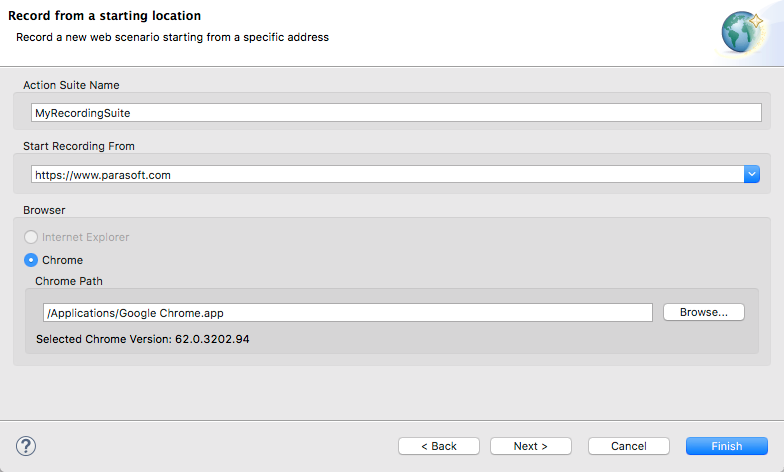Cancel the recording wizard
Screen dimensions: 784x472
(x=628, y=446)
